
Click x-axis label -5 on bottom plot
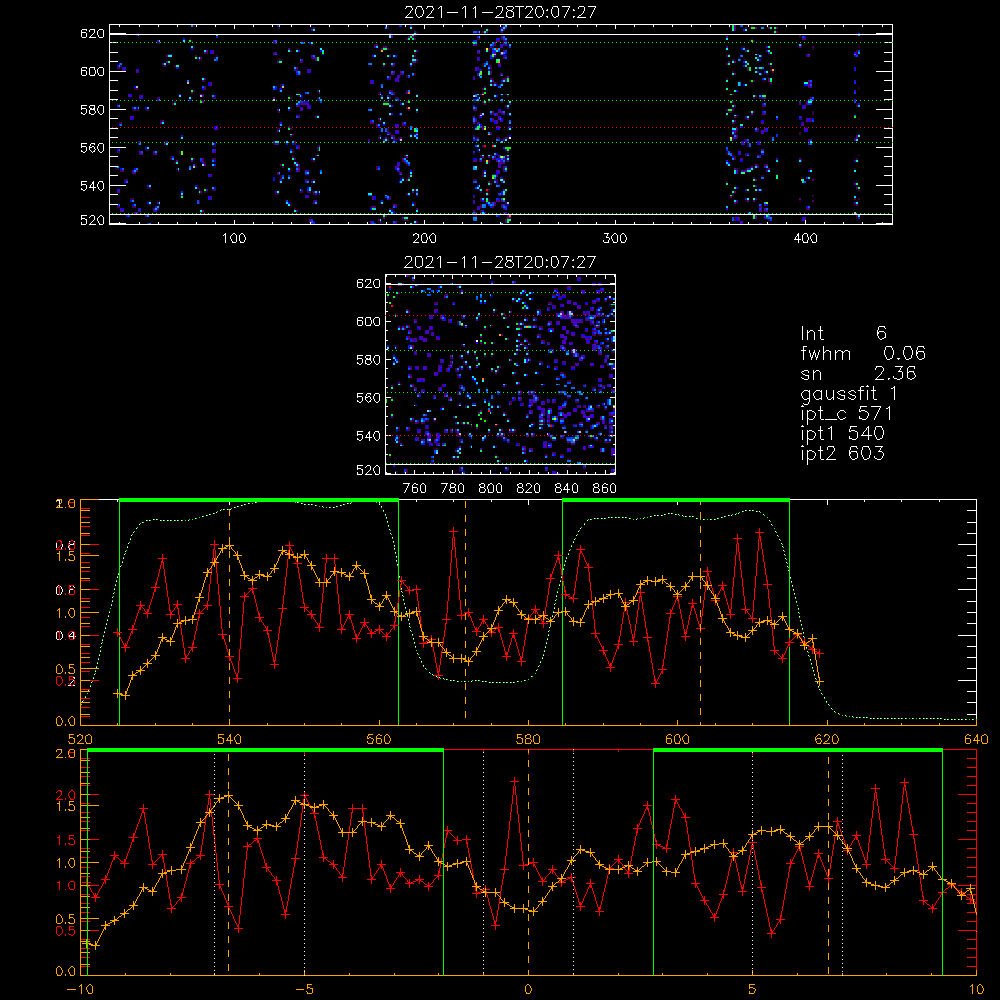[304, 990]
